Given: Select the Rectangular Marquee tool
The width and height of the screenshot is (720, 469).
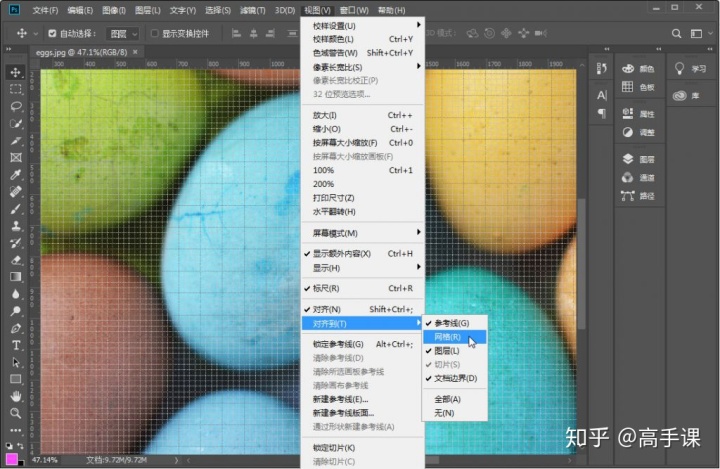Looking at the screenshot, I should pos(16,89).
